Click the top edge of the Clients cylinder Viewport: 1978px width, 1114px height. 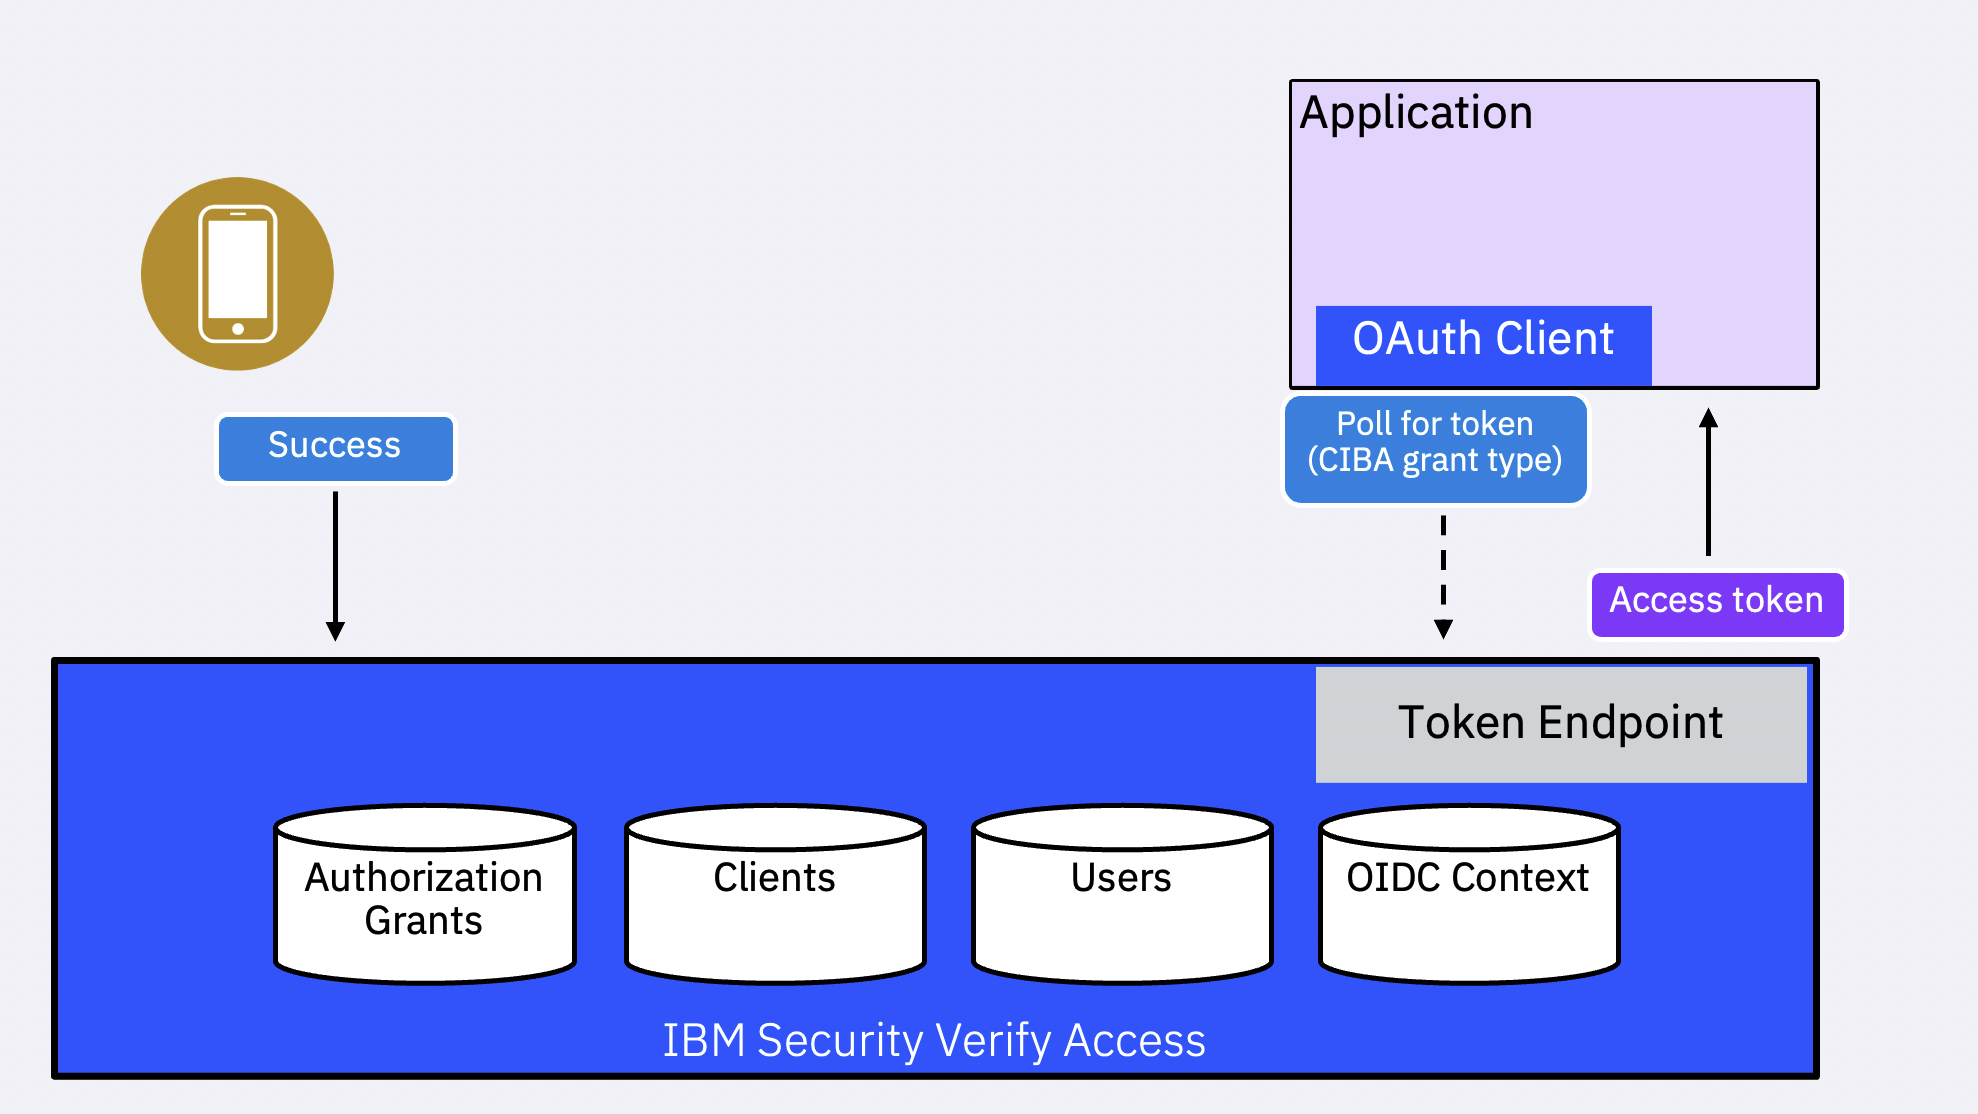click(774, 822)
